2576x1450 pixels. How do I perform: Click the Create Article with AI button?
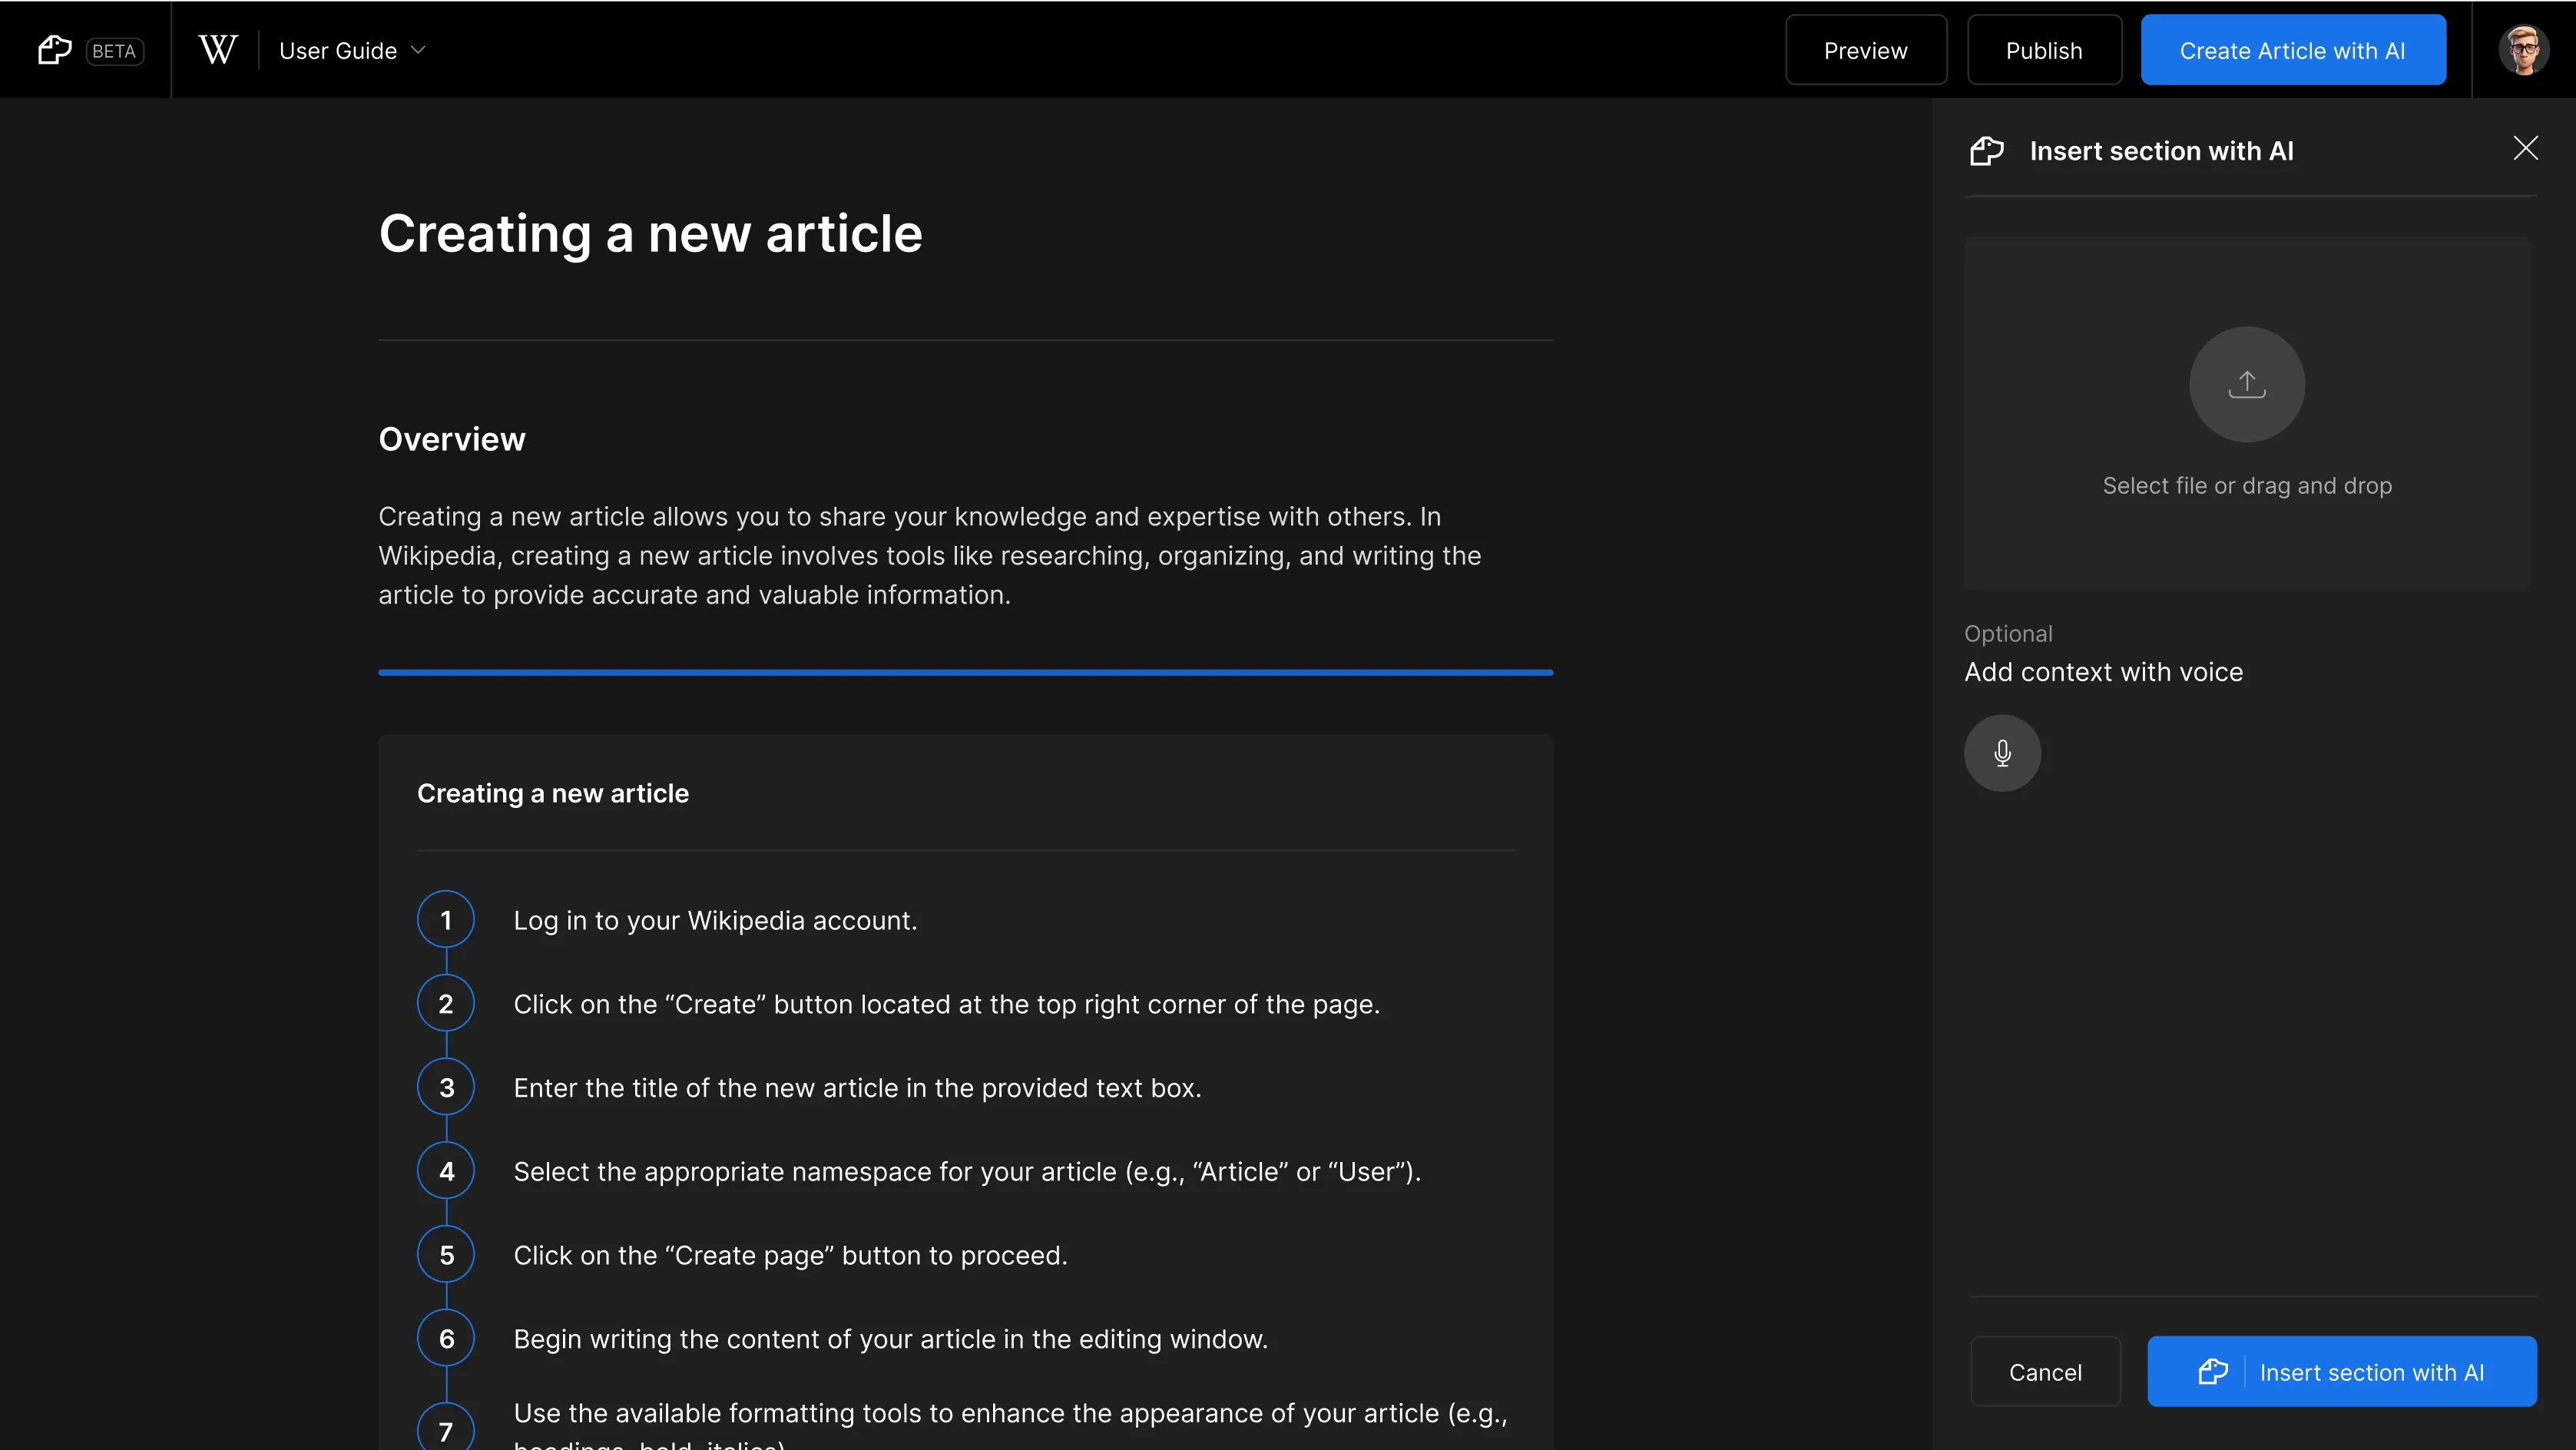[x=2293, y=49]
